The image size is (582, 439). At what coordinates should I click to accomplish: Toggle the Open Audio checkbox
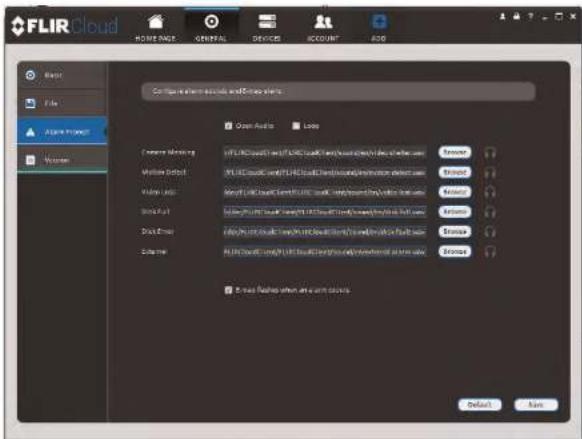point(228,126)
